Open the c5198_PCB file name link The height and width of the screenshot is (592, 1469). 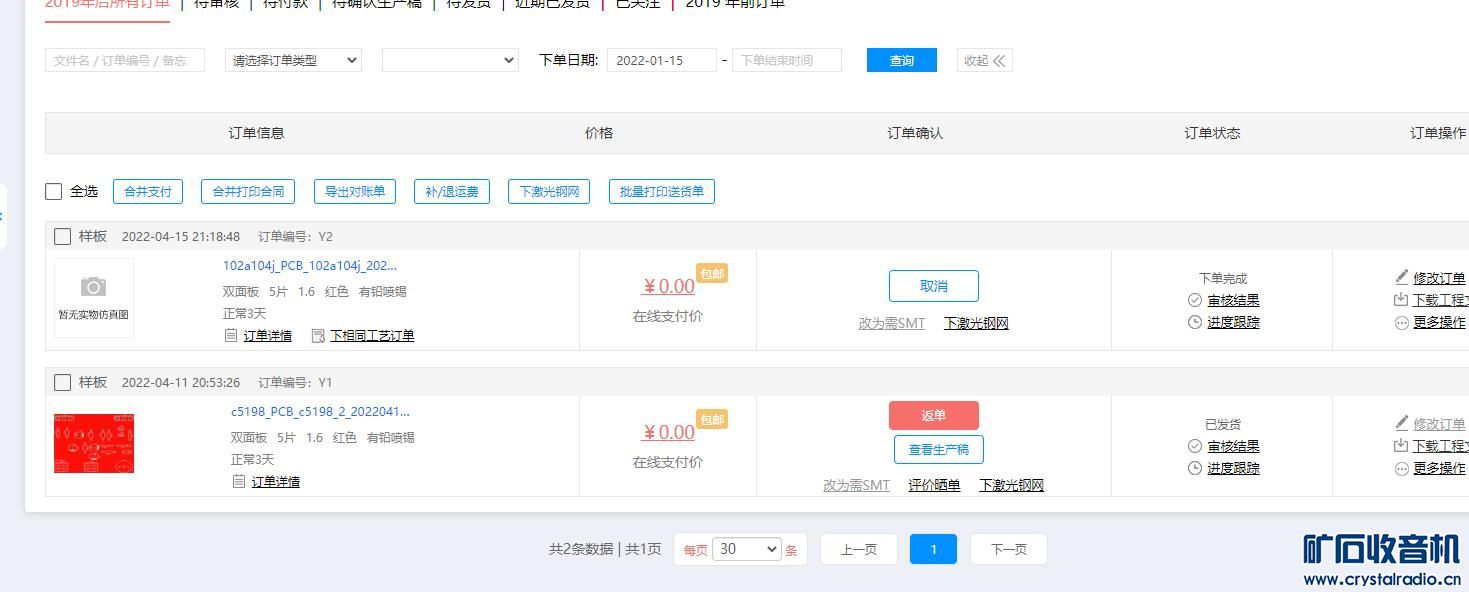click(x=320, y=412)
